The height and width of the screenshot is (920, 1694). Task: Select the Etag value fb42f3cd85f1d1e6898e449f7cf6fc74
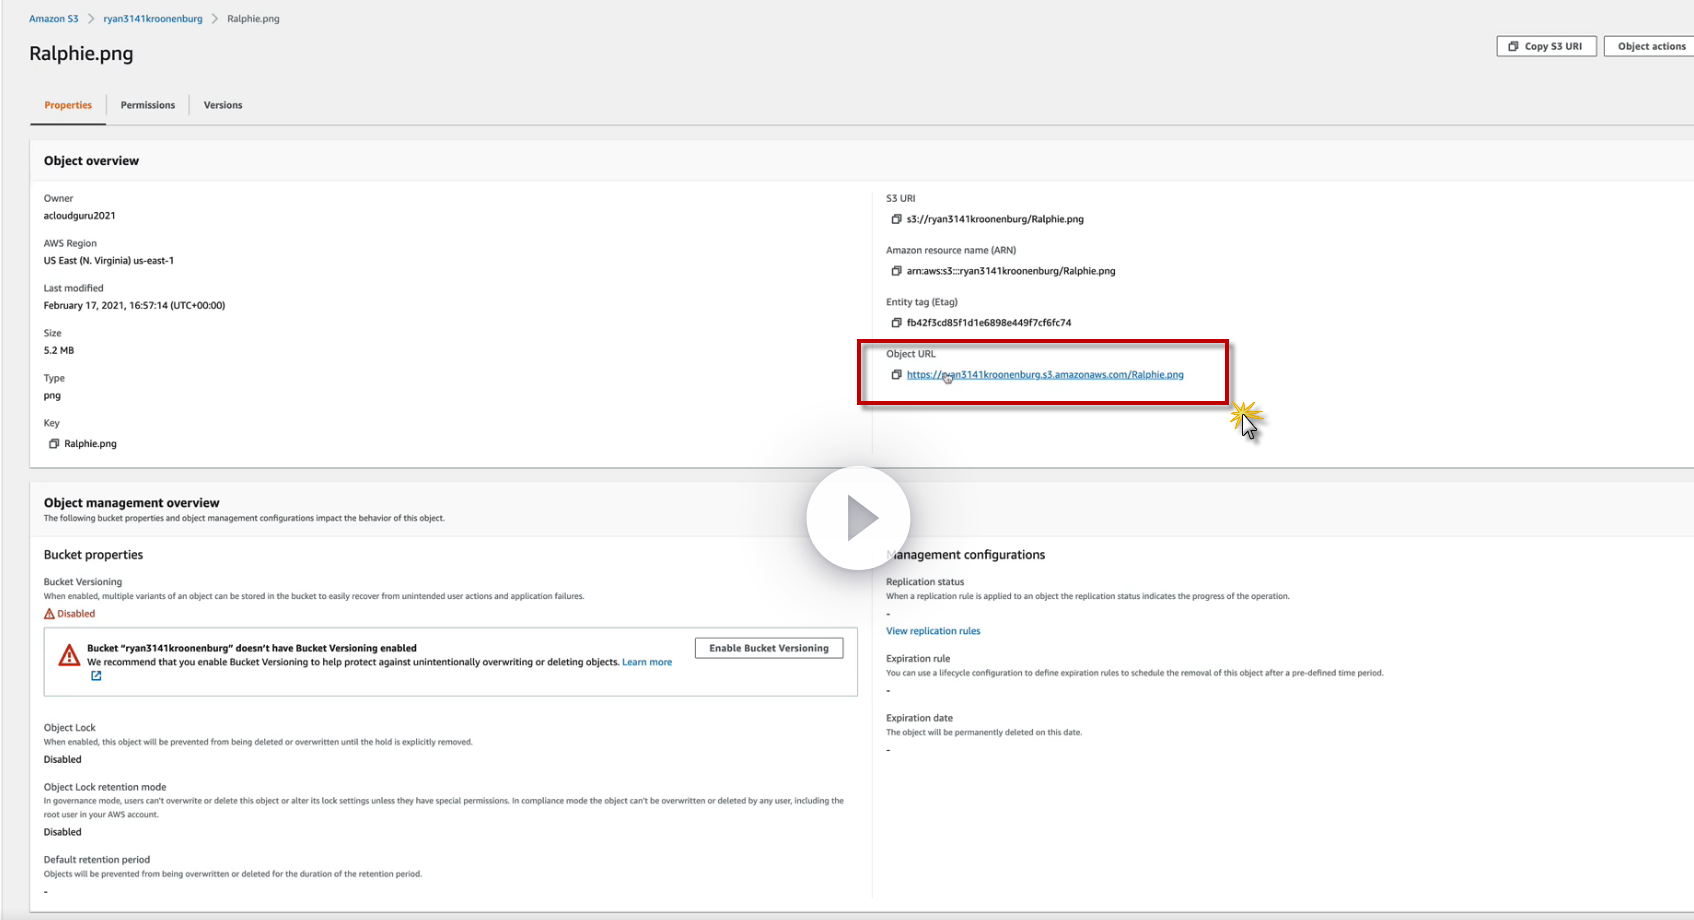point(989,323)
